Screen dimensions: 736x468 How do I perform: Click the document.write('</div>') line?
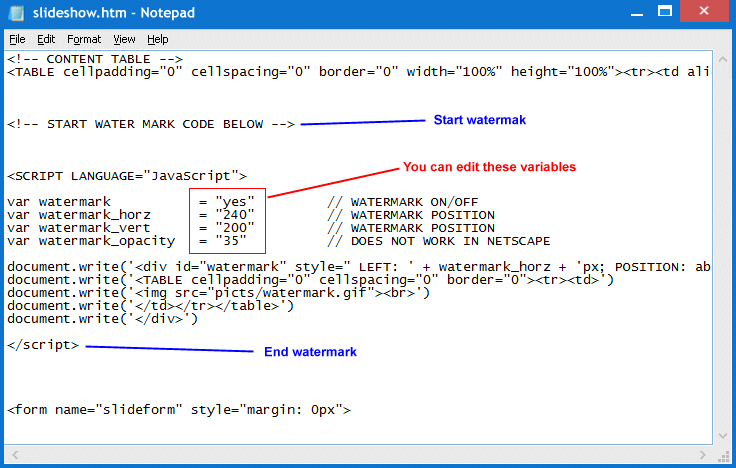point(102,319)
